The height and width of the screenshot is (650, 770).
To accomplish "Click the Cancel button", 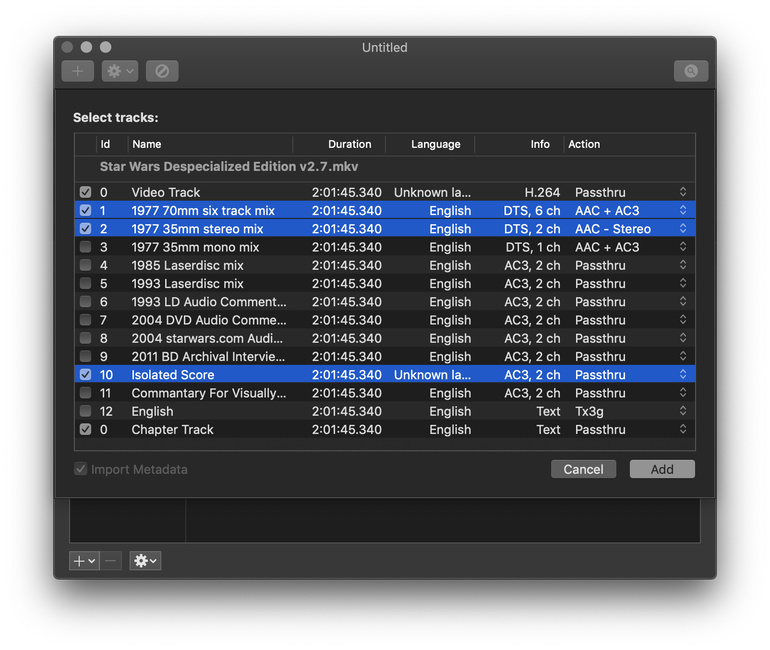I will click(x=583, y=469).
